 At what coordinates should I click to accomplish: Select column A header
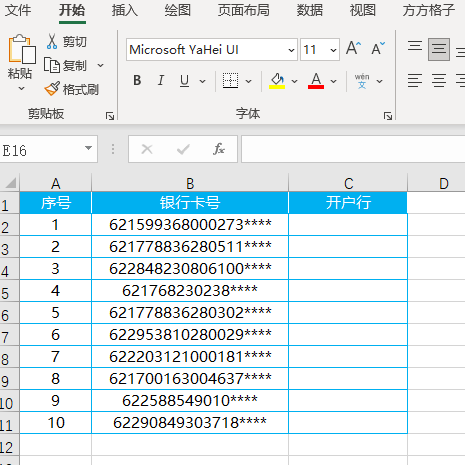pyautogui.click(x=56, y=183)
